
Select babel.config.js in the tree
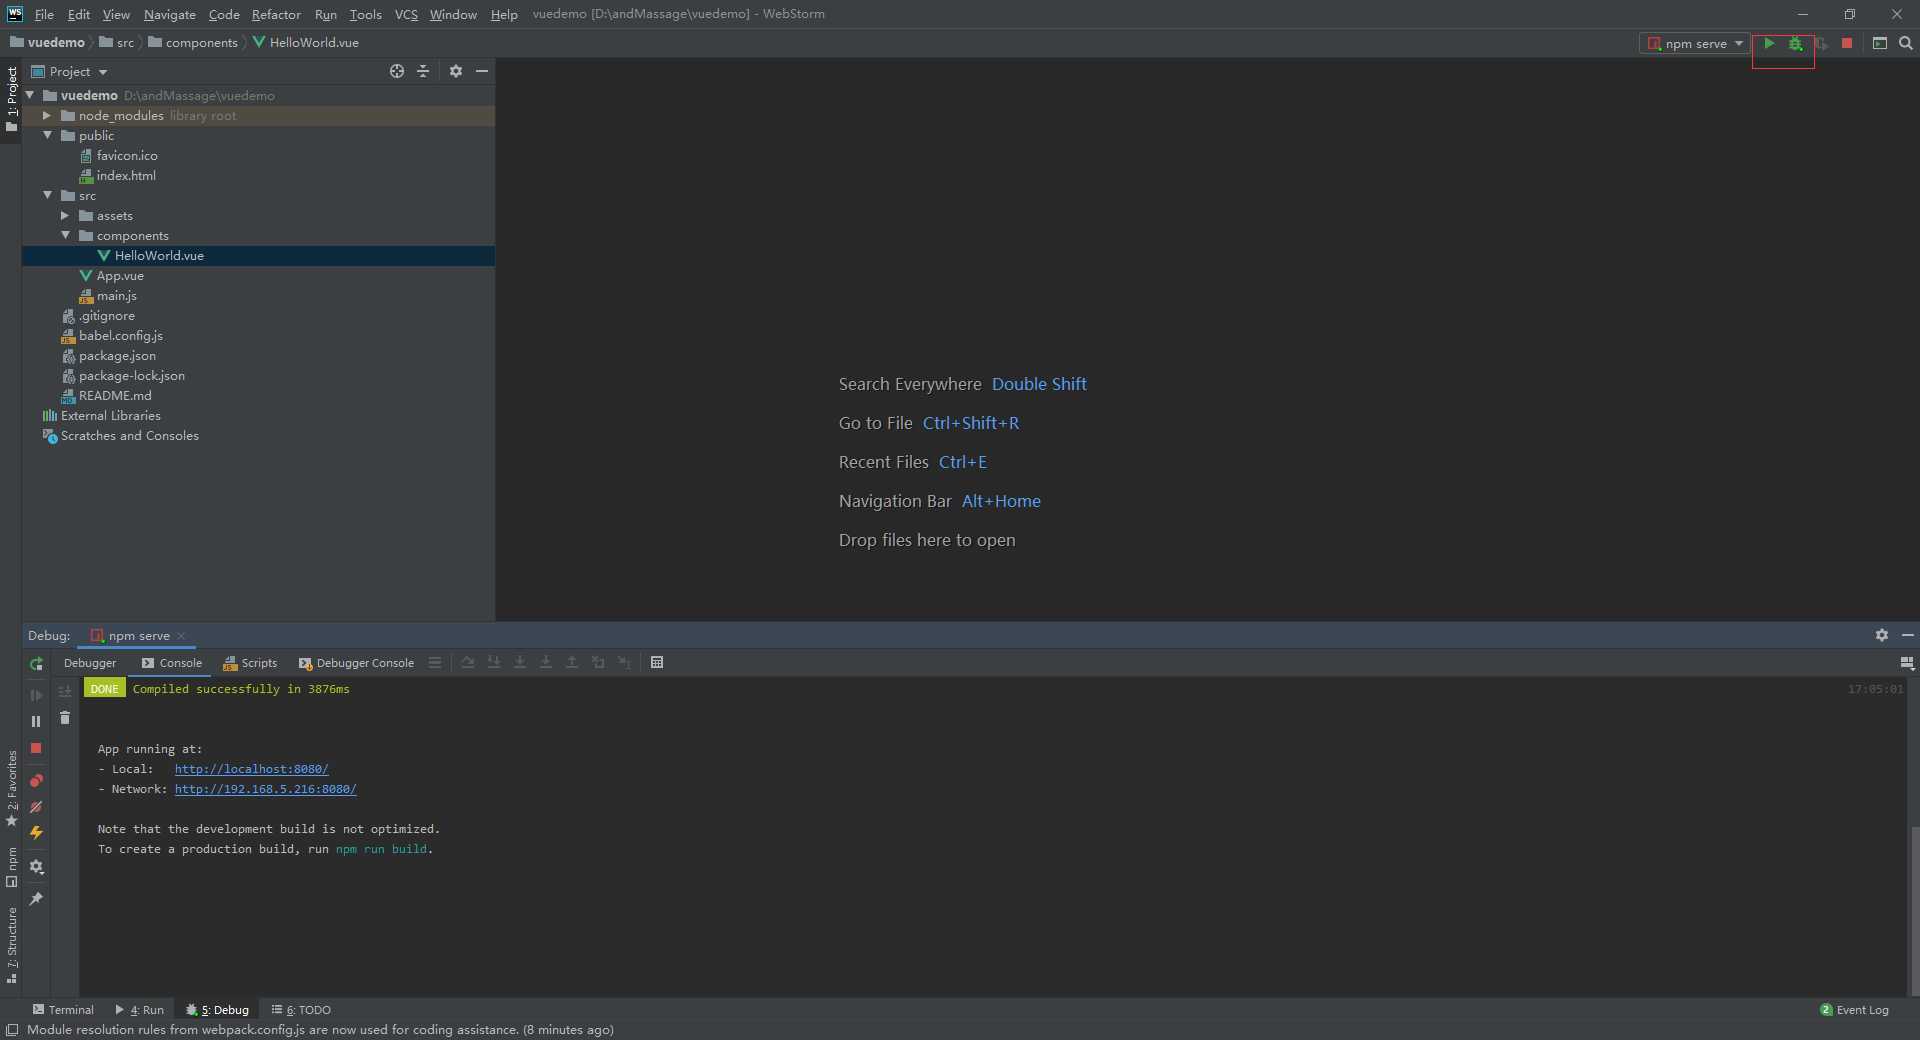(x=120, y=335)
